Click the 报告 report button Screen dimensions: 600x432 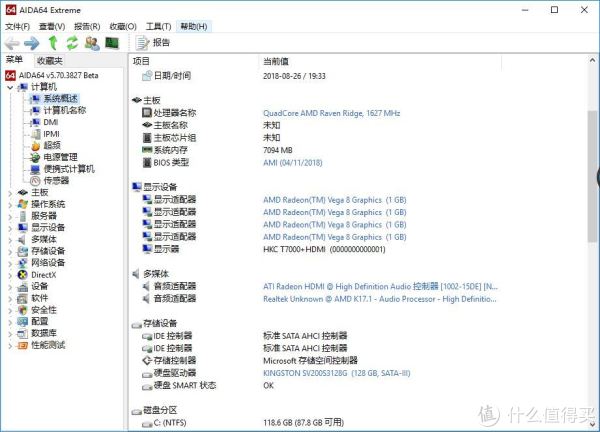point(153,43)
